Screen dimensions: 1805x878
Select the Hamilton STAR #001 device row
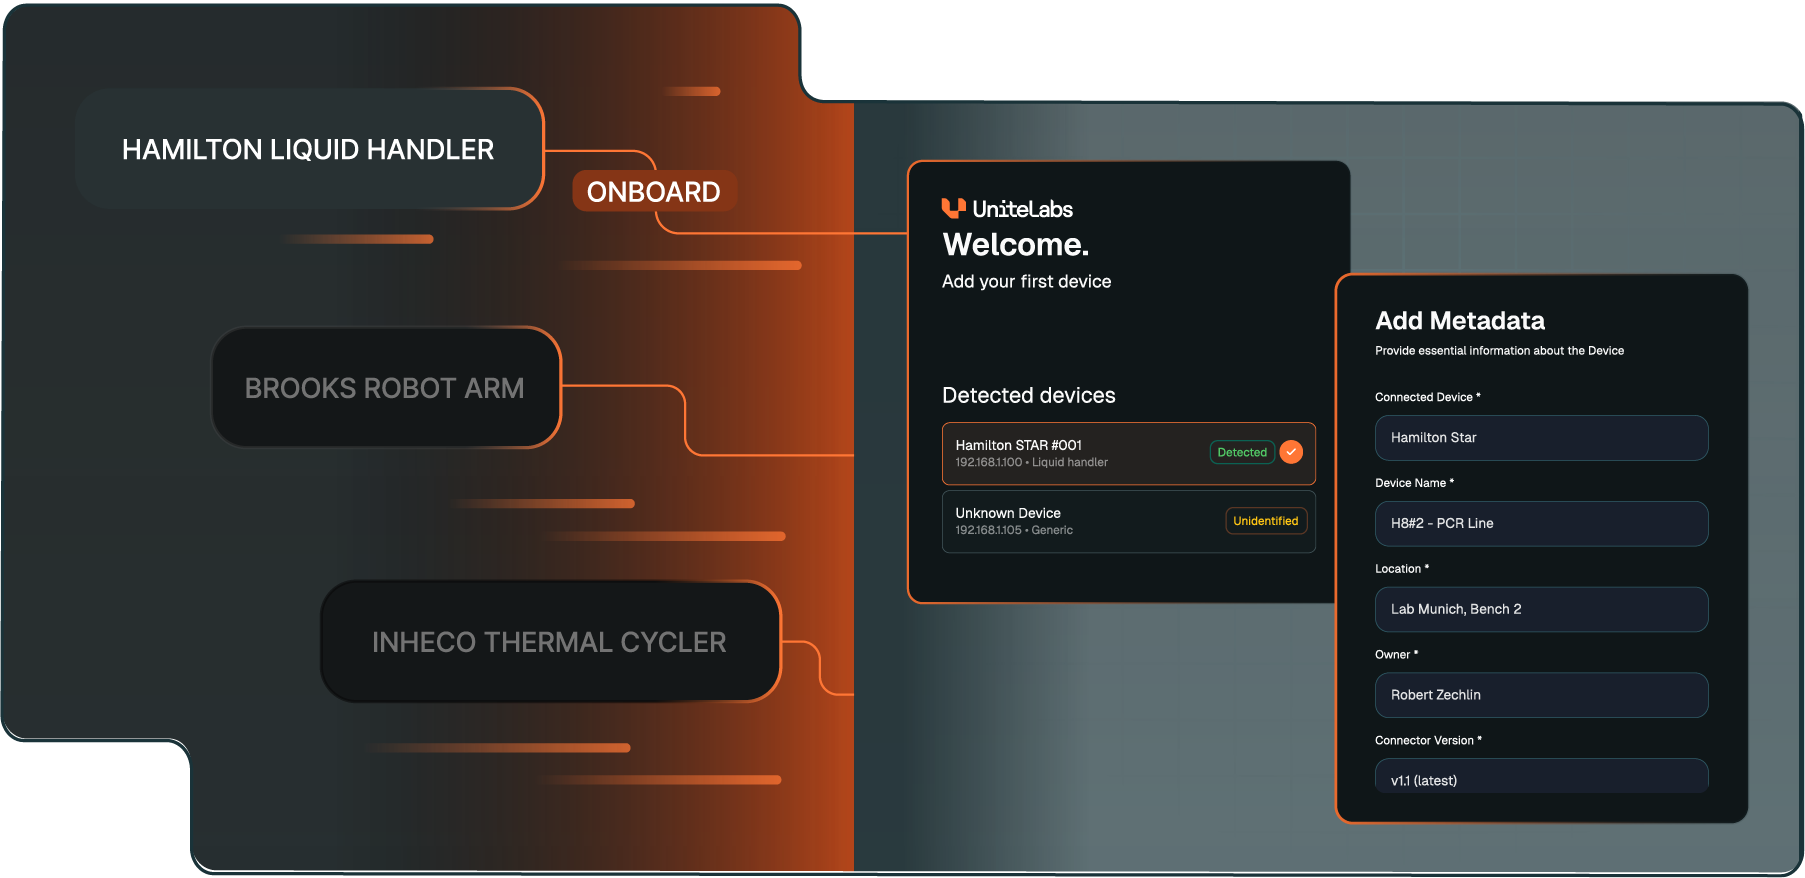[1128, 454]
